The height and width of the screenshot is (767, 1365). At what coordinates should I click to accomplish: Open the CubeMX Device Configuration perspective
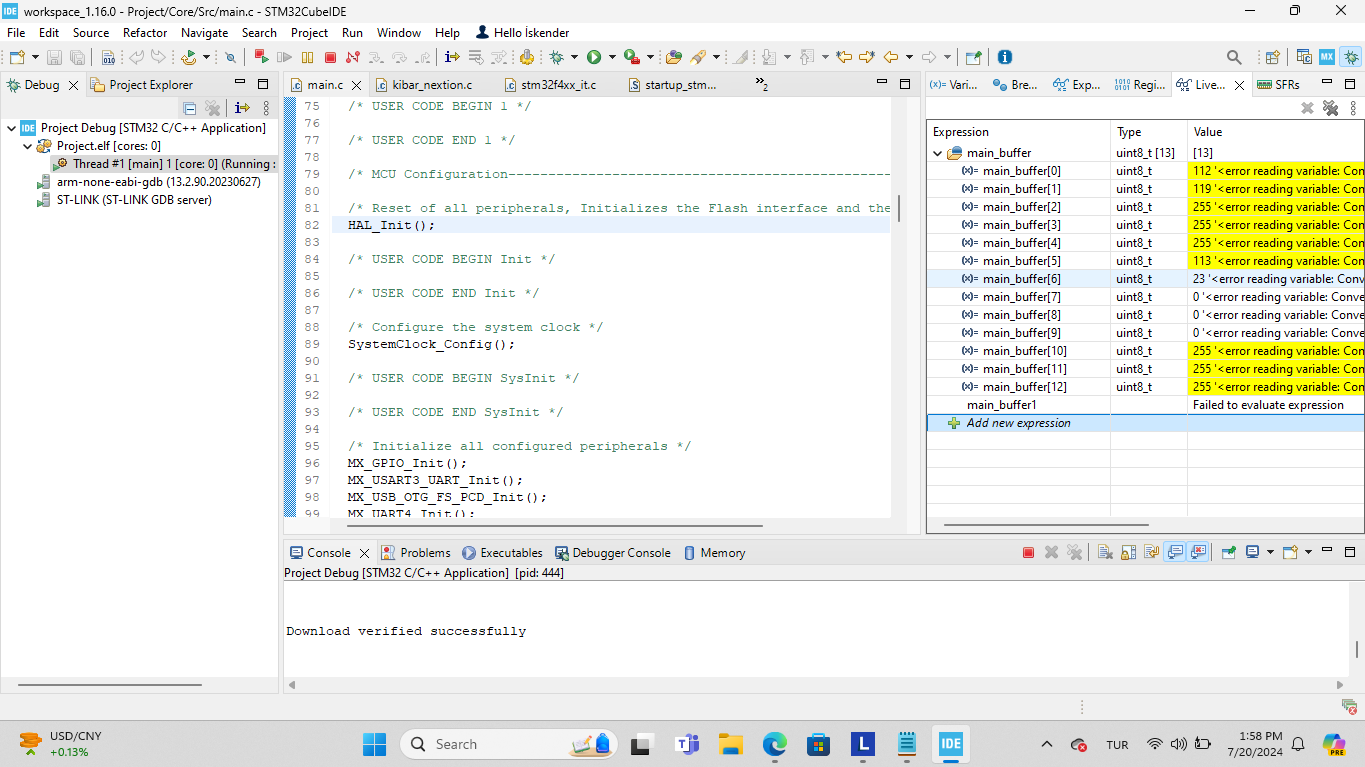pos(1327,58)
